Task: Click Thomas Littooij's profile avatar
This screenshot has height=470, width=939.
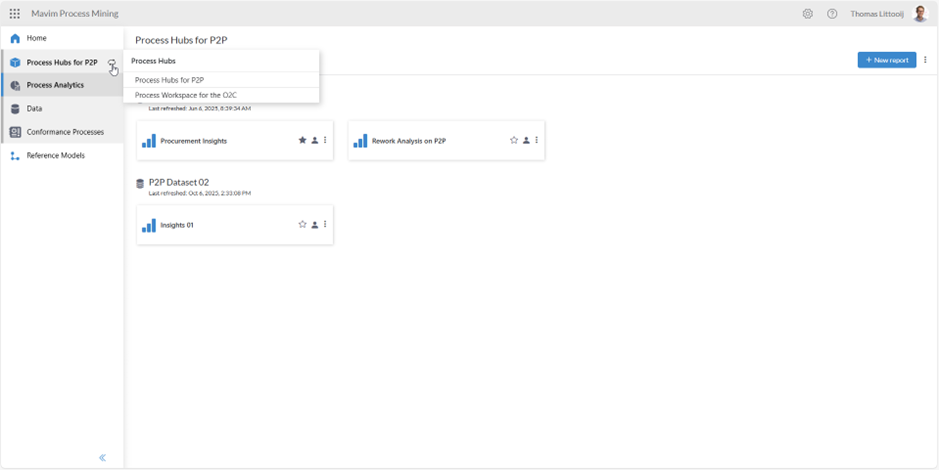Action: [920, 14]
